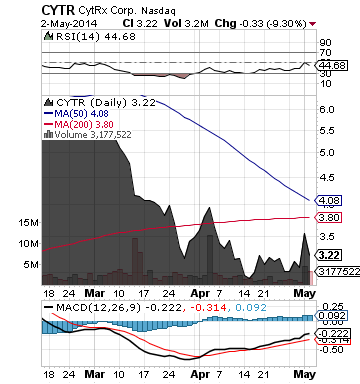Click the 44.68 RSI value label

point(332,65)
